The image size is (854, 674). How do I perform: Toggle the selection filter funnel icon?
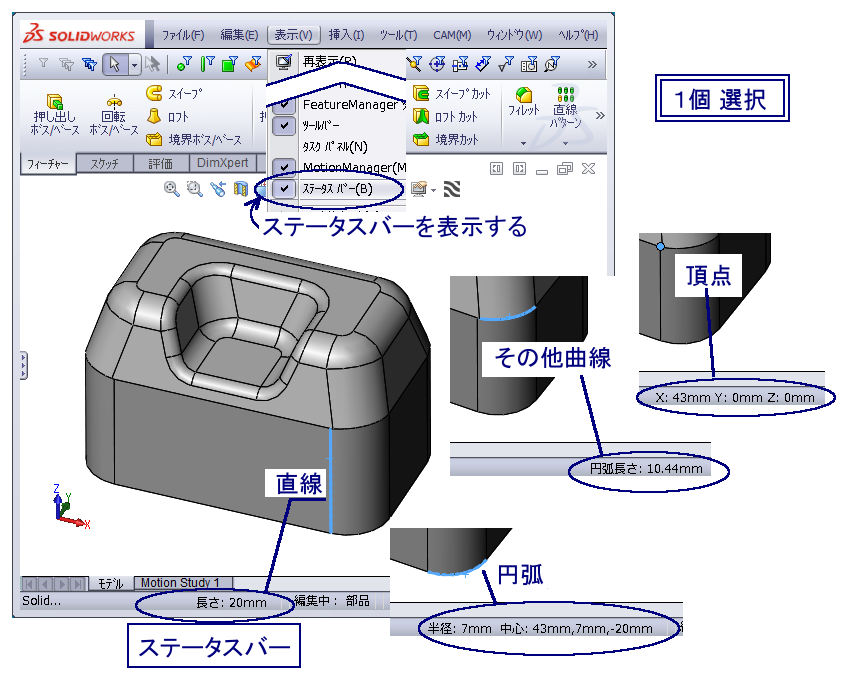[44, 64]
